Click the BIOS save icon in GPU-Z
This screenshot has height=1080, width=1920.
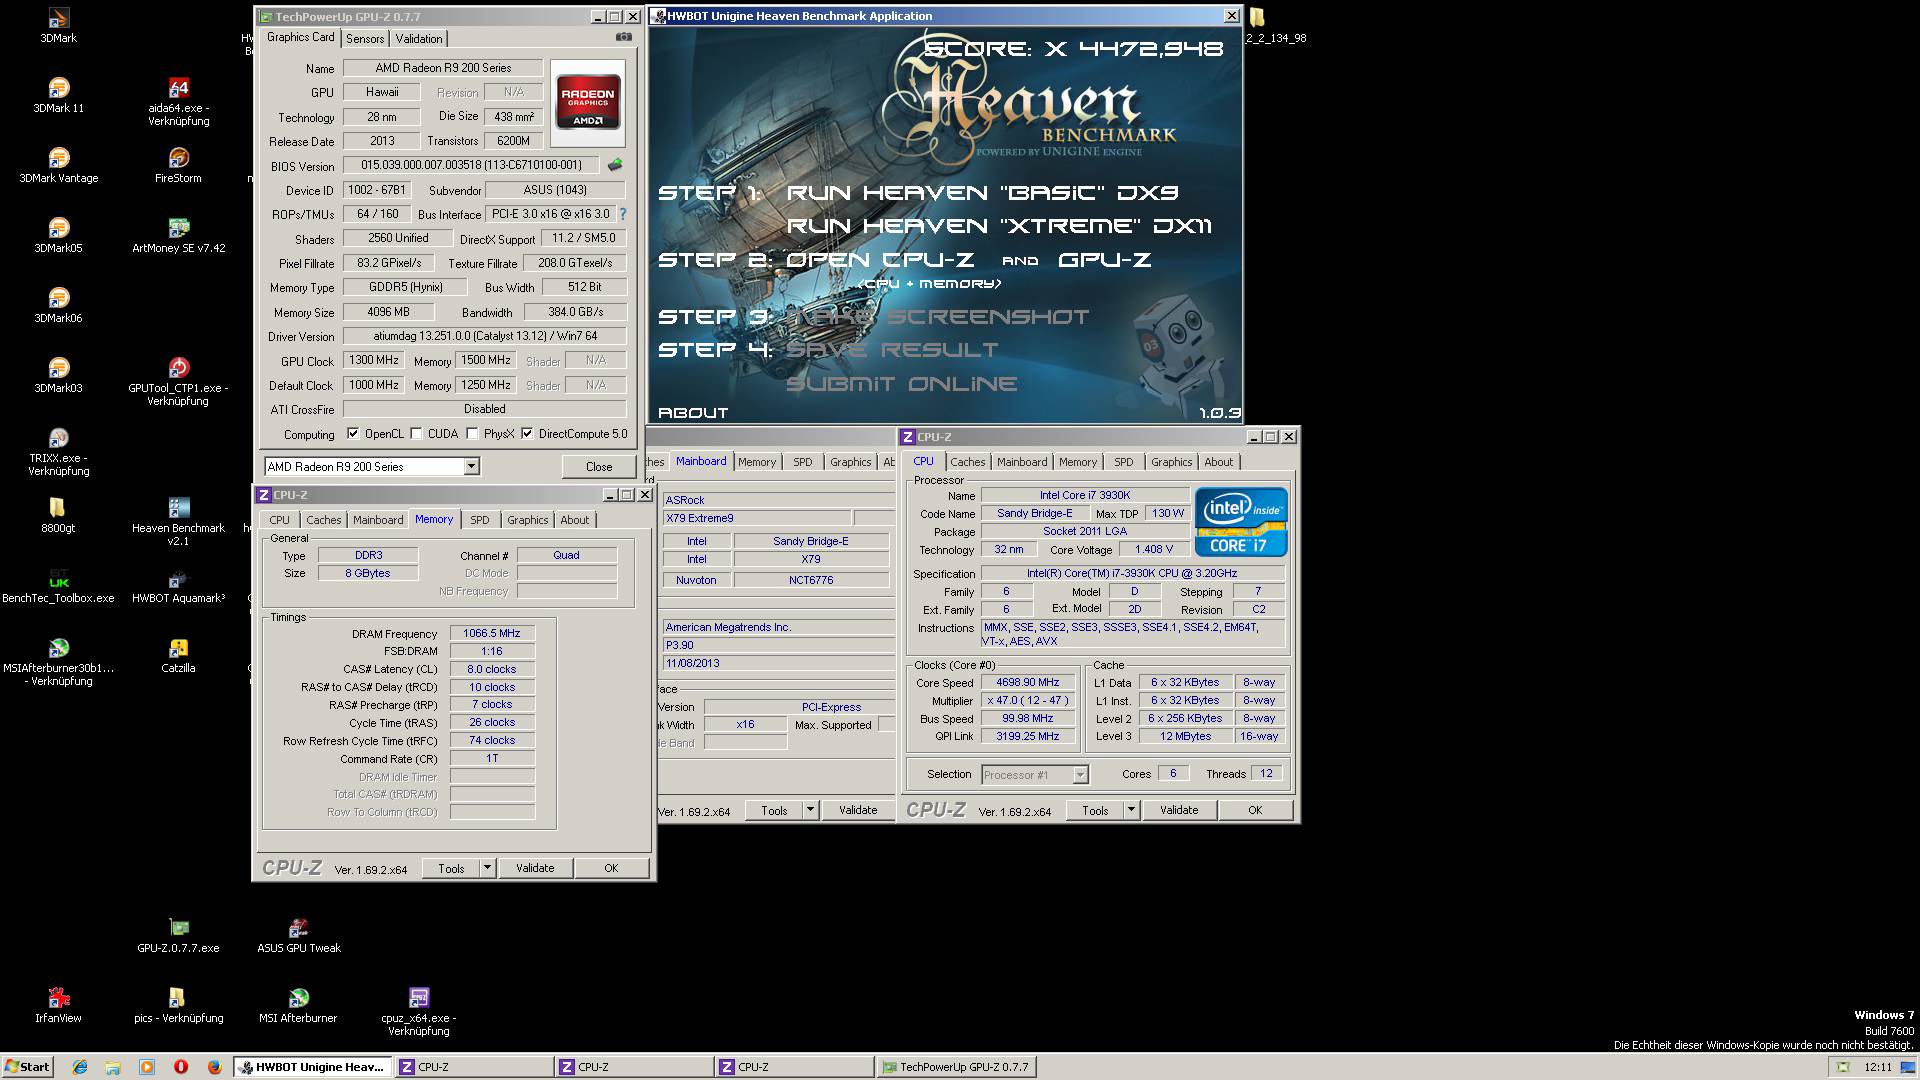[615, 165]
